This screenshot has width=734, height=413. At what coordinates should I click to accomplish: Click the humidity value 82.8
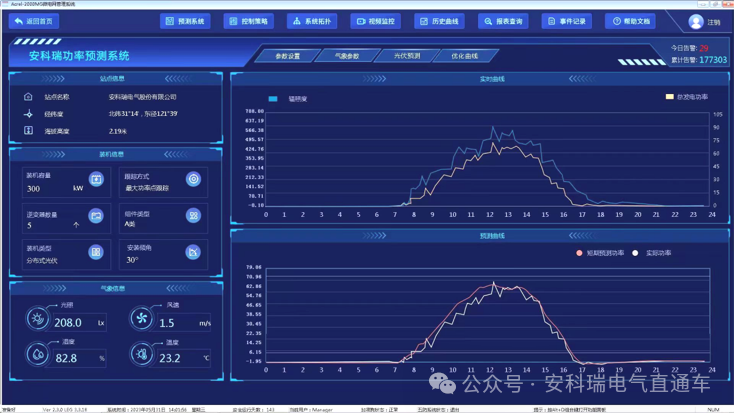pyautogui.click(x=66, y=358)
